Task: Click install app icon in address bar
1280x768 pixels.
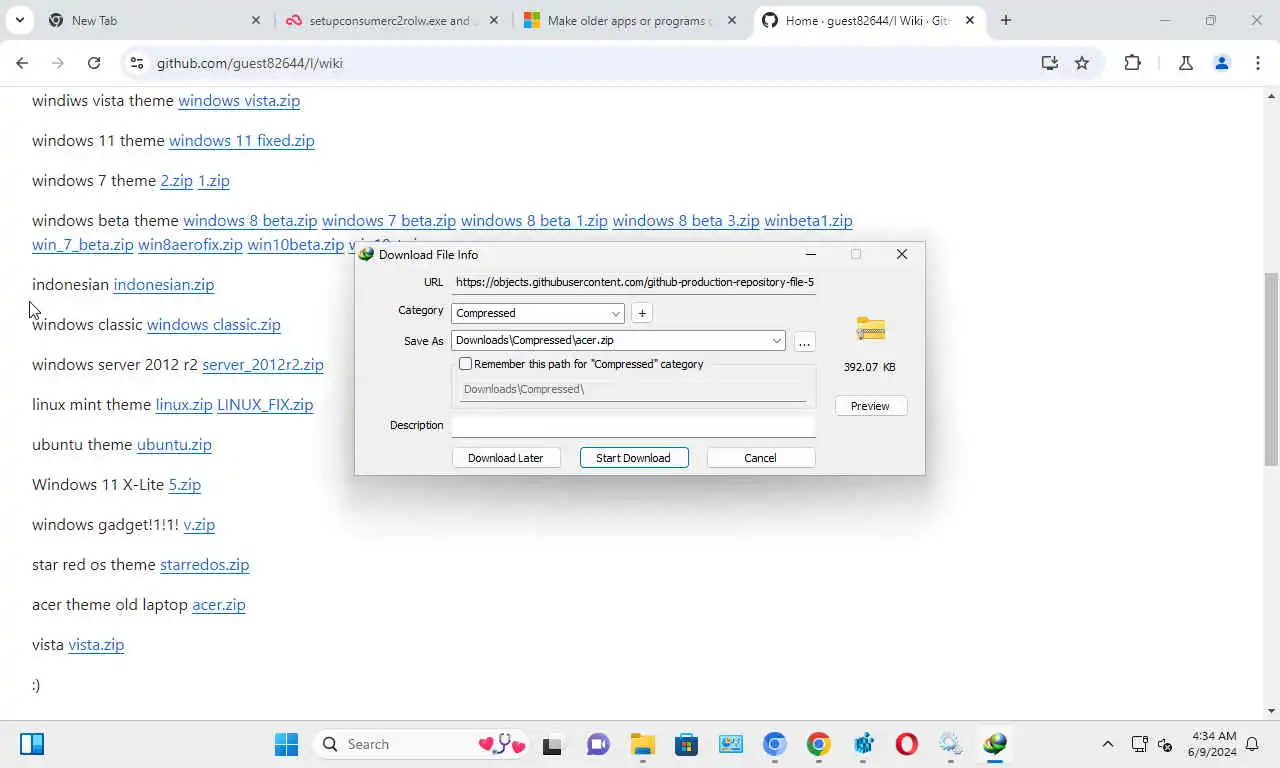Action: pyautogui.click(x=1049, y=63)
